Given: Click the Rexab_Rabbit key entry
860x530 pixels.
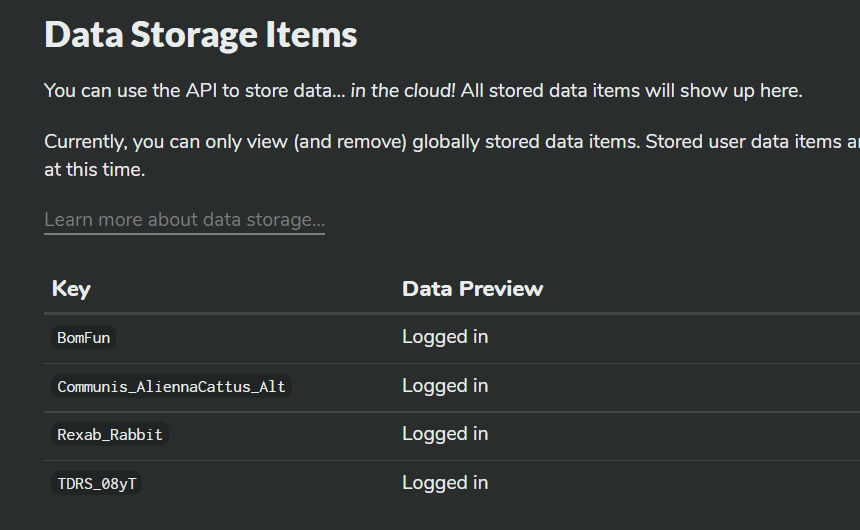Looking at the screenshot, I should click(x=110, y=435).
